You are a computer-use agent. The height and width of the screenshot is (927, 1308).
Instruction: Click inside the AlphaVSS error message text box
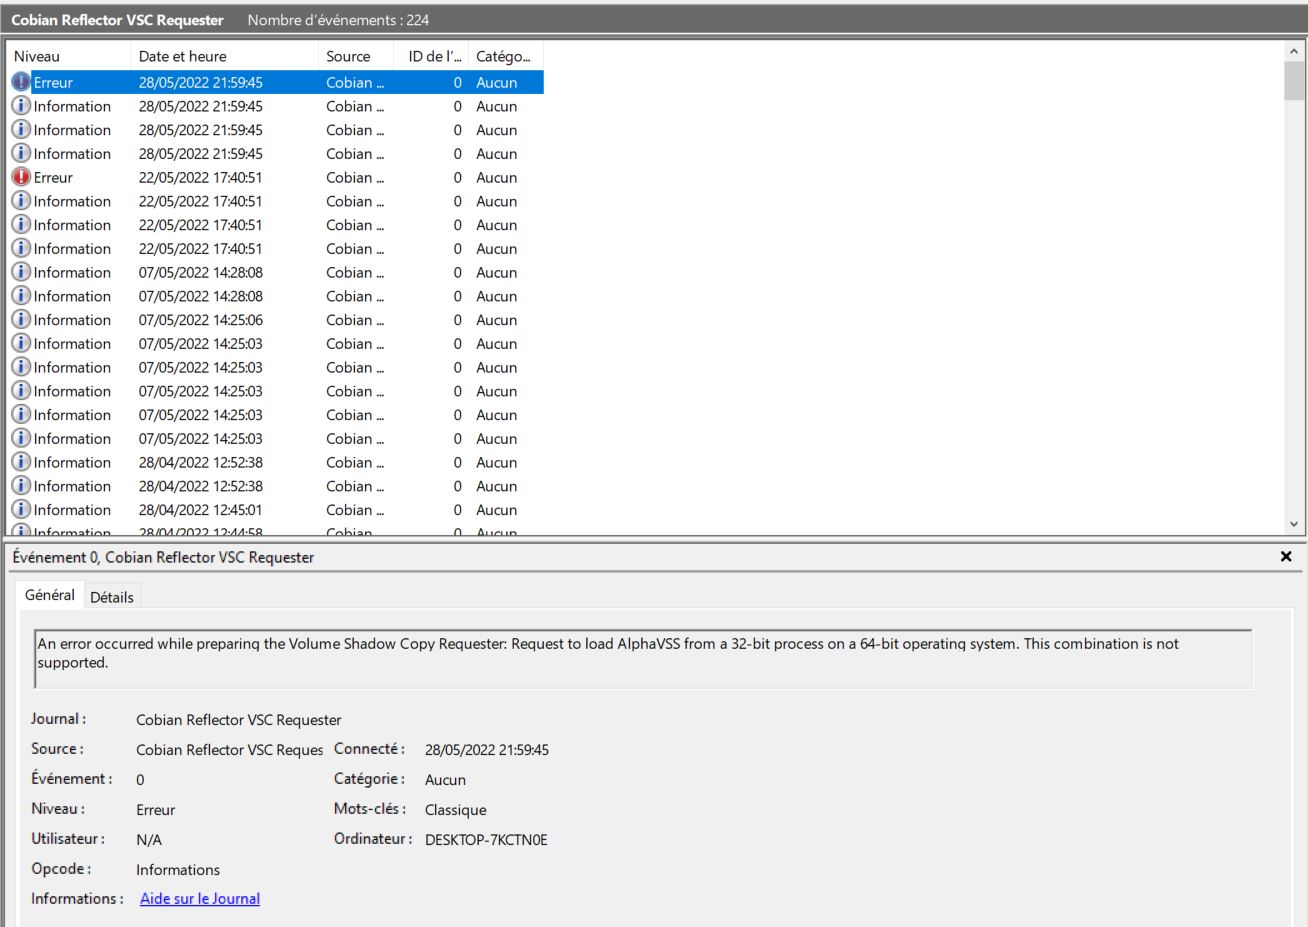click(643, 659)
